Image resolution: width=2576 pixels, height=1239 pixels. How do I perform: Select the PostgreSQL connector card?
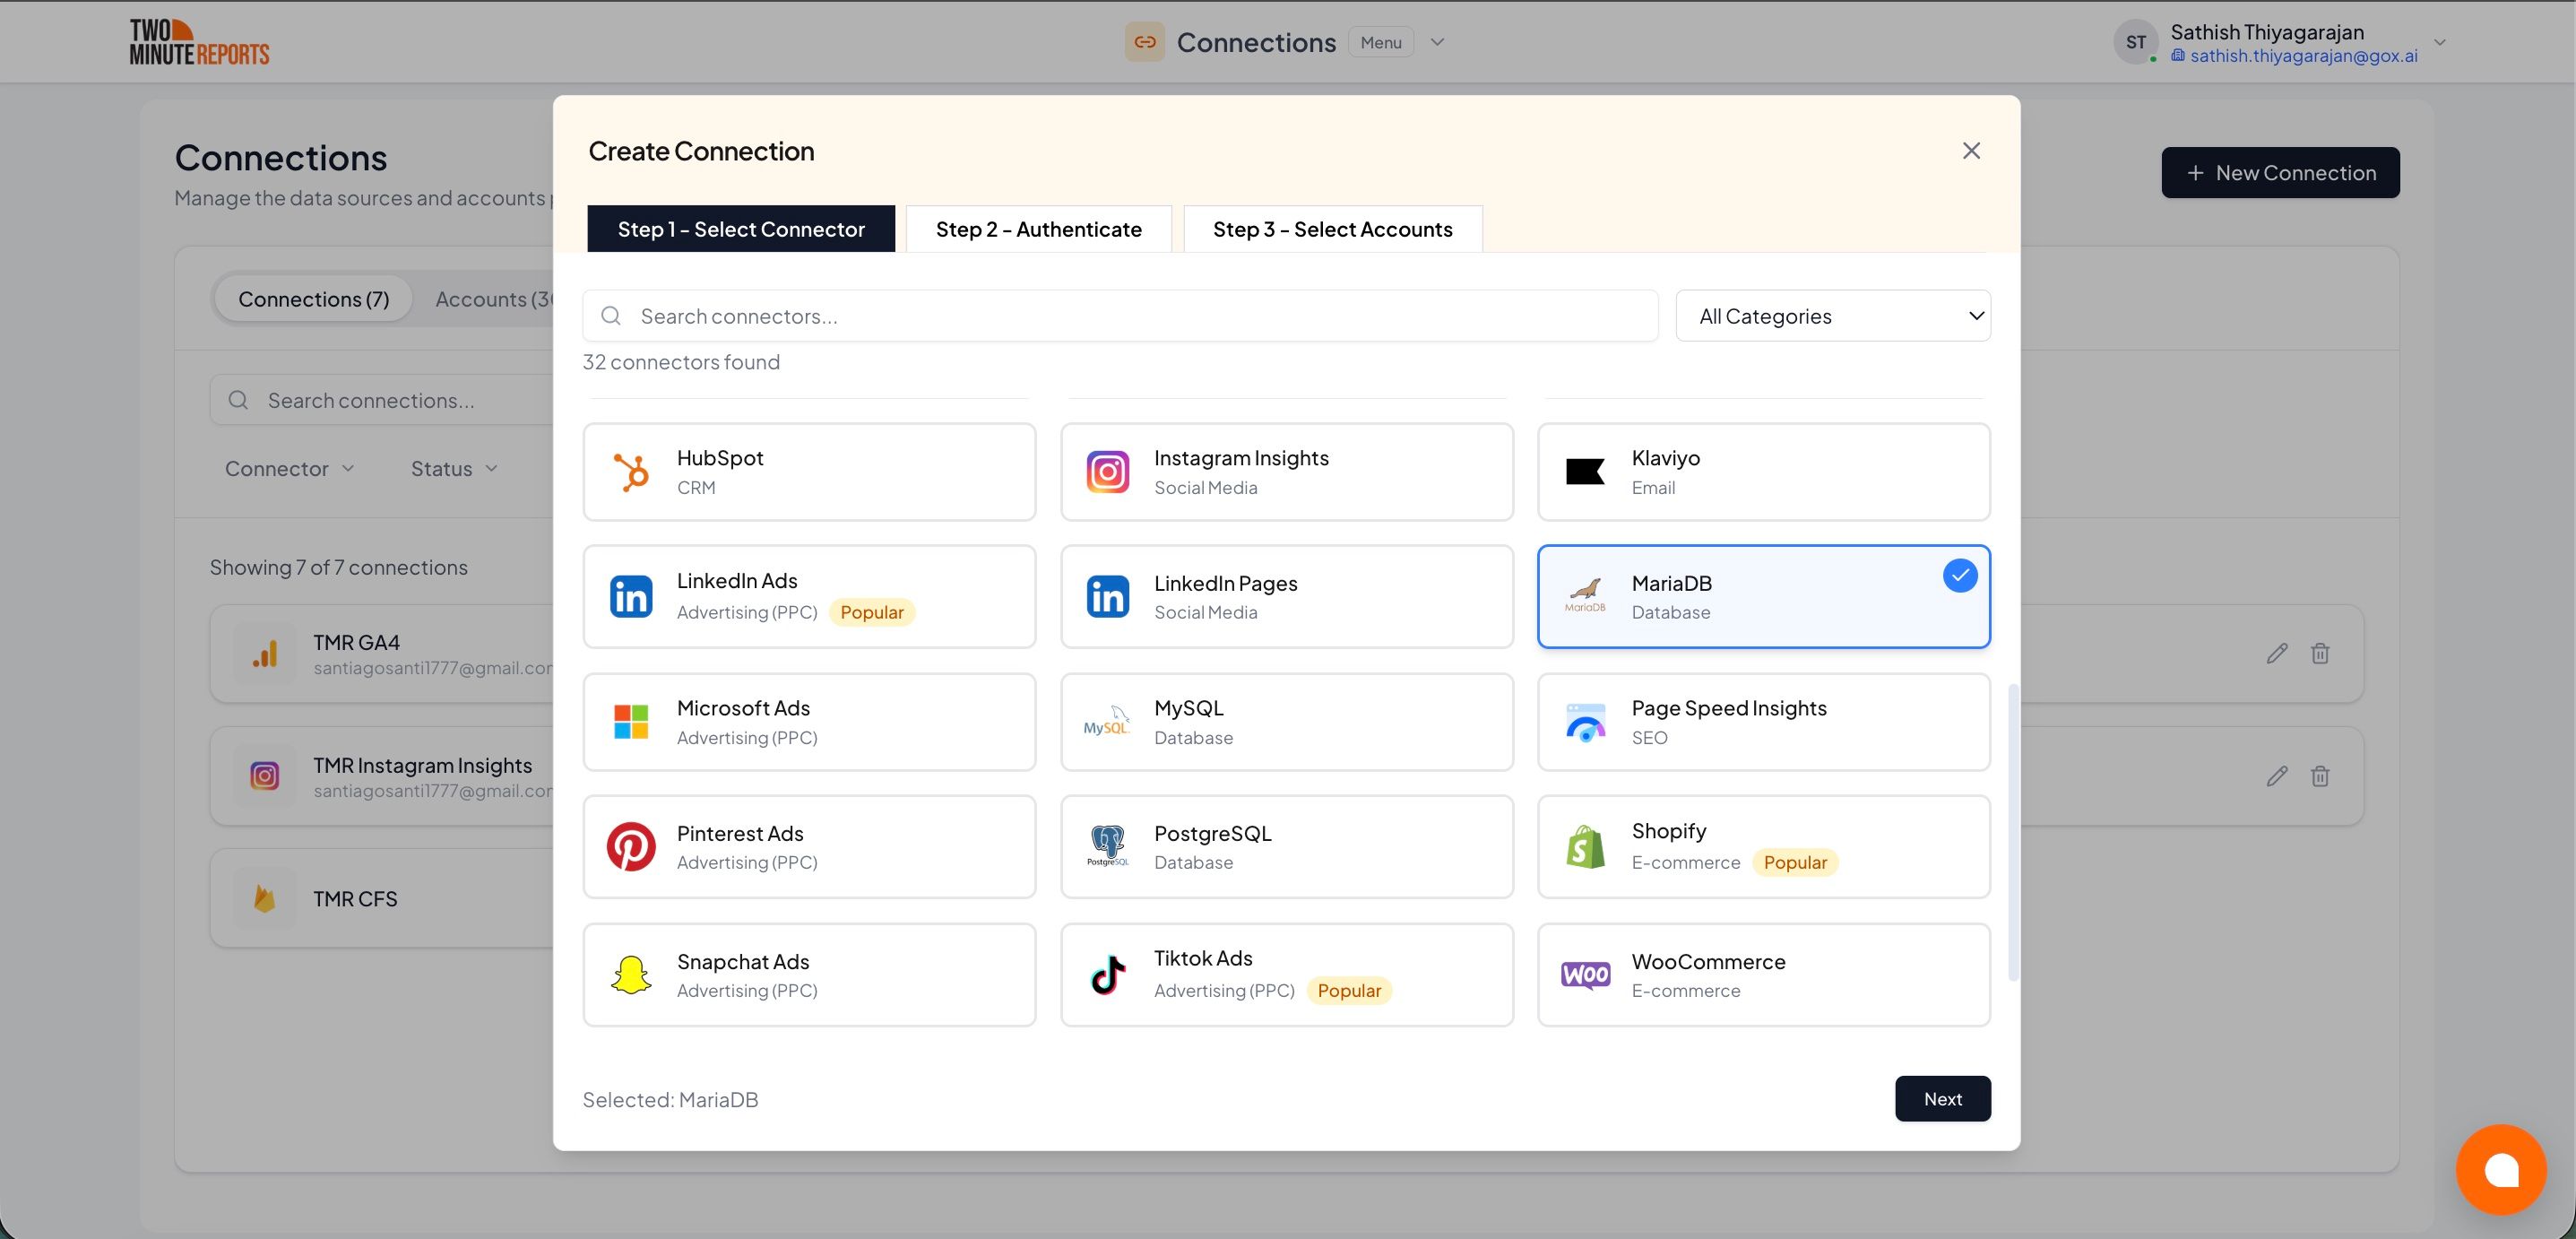pos(1286,847)
